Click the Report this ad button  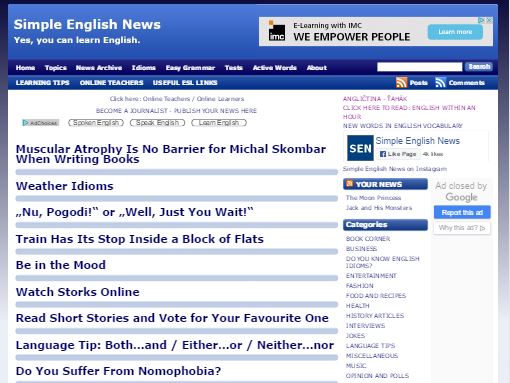point(462,212)
